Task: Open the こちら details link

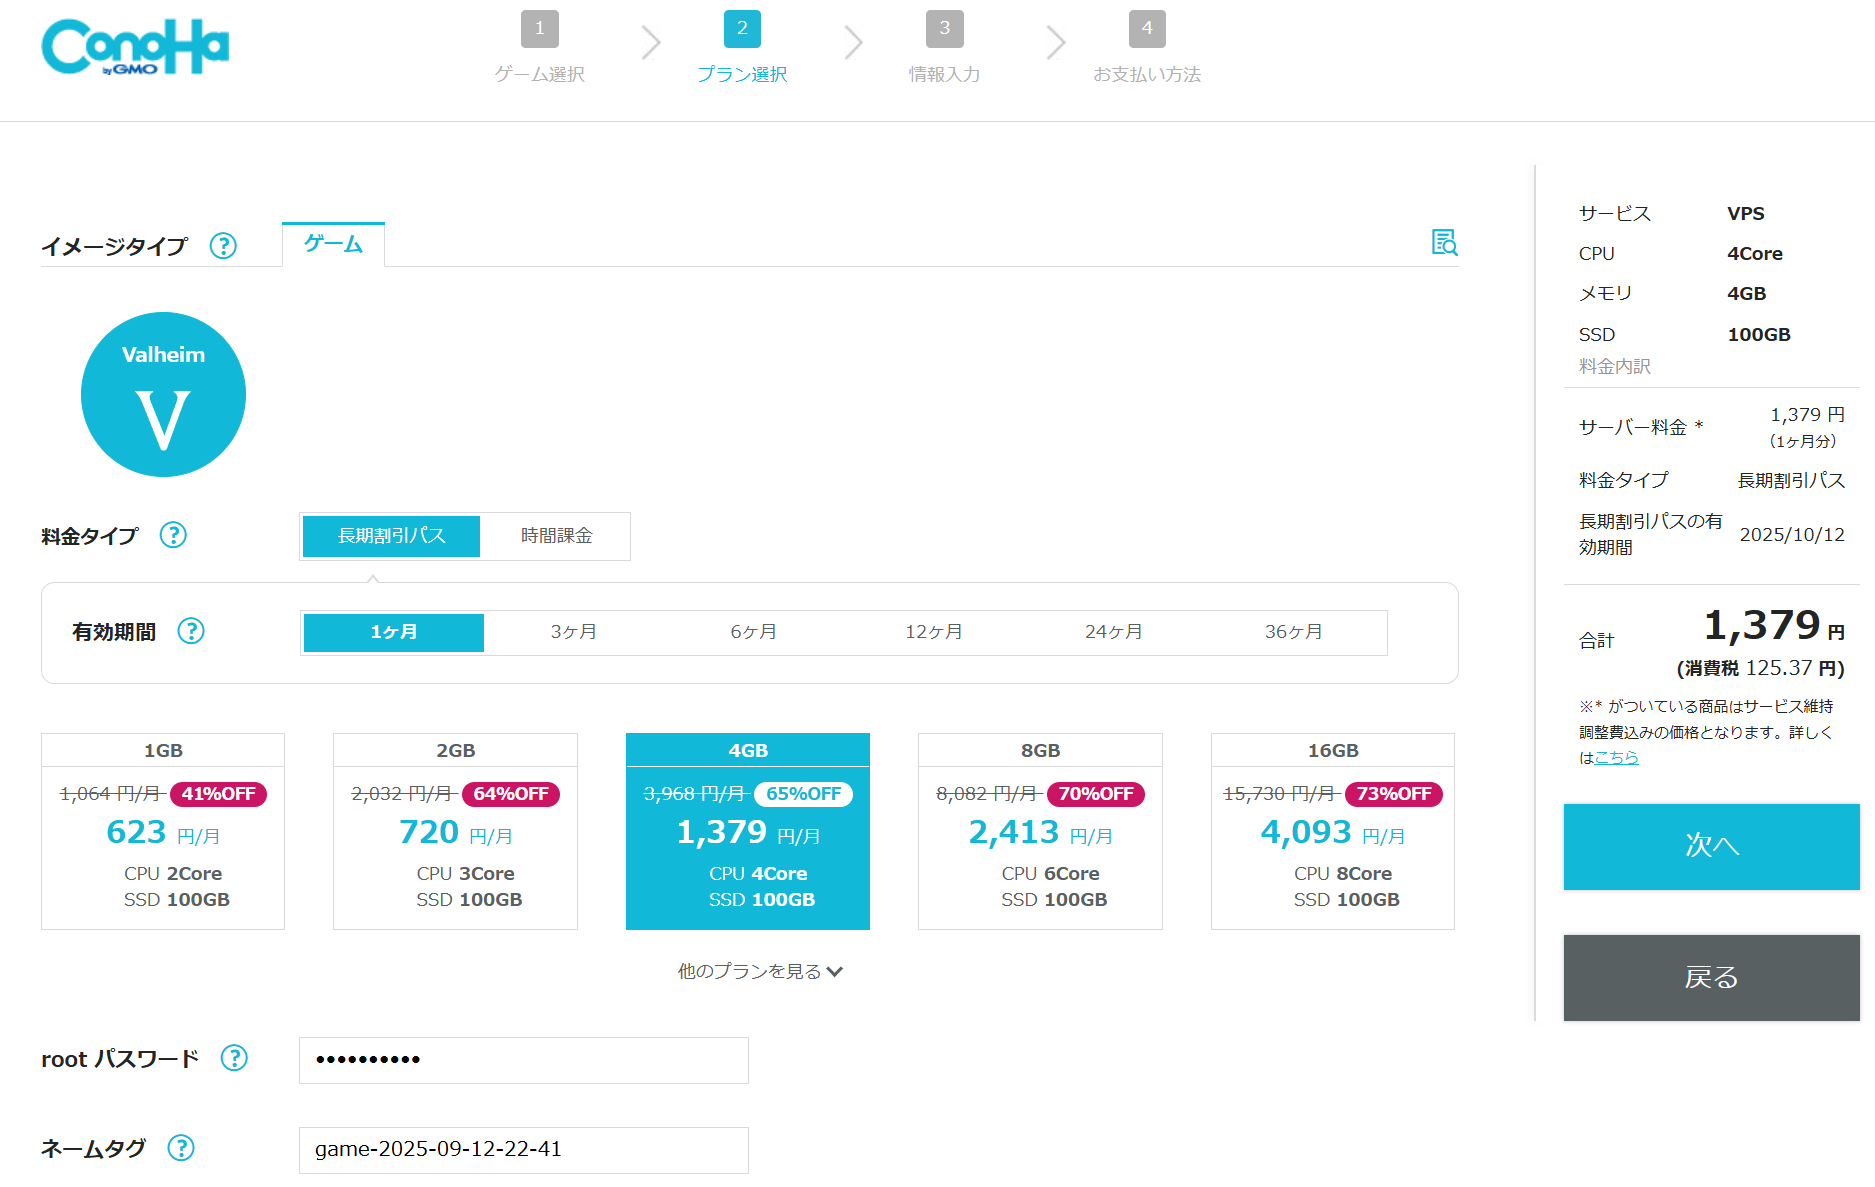Action: point(1617,758)
